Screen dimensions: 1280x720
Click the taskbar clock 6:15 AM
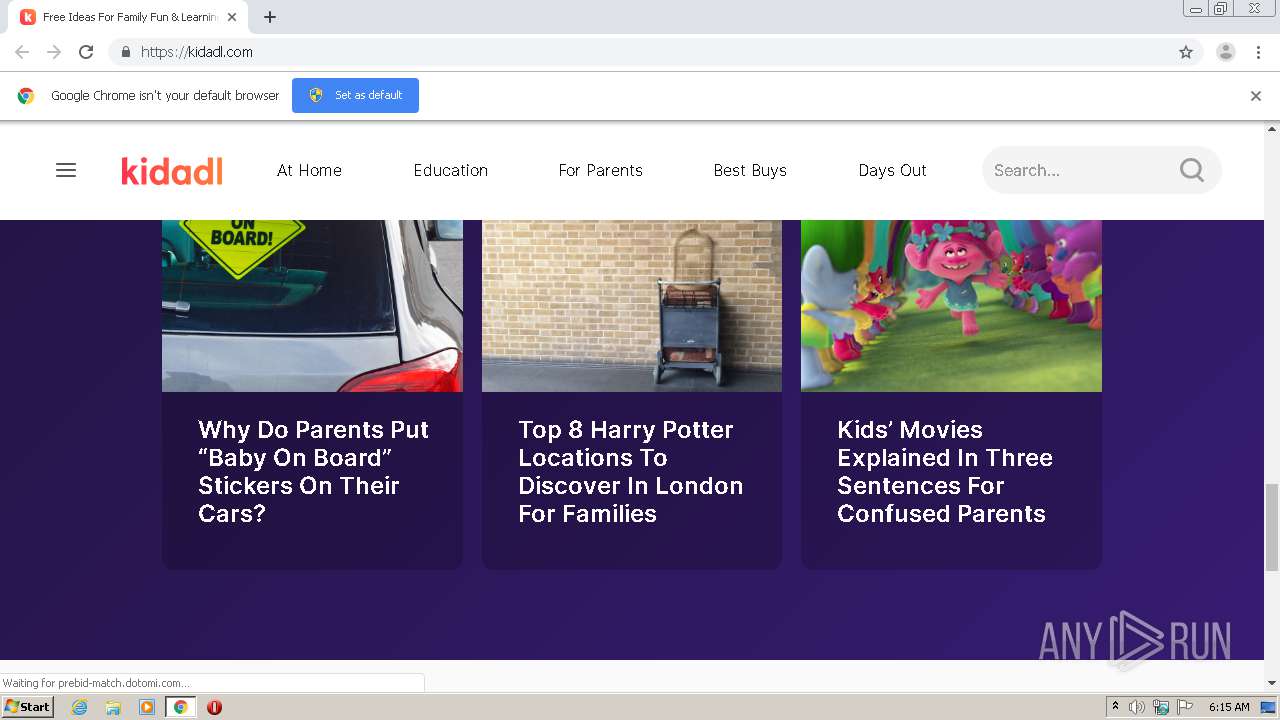(1229, 707)
